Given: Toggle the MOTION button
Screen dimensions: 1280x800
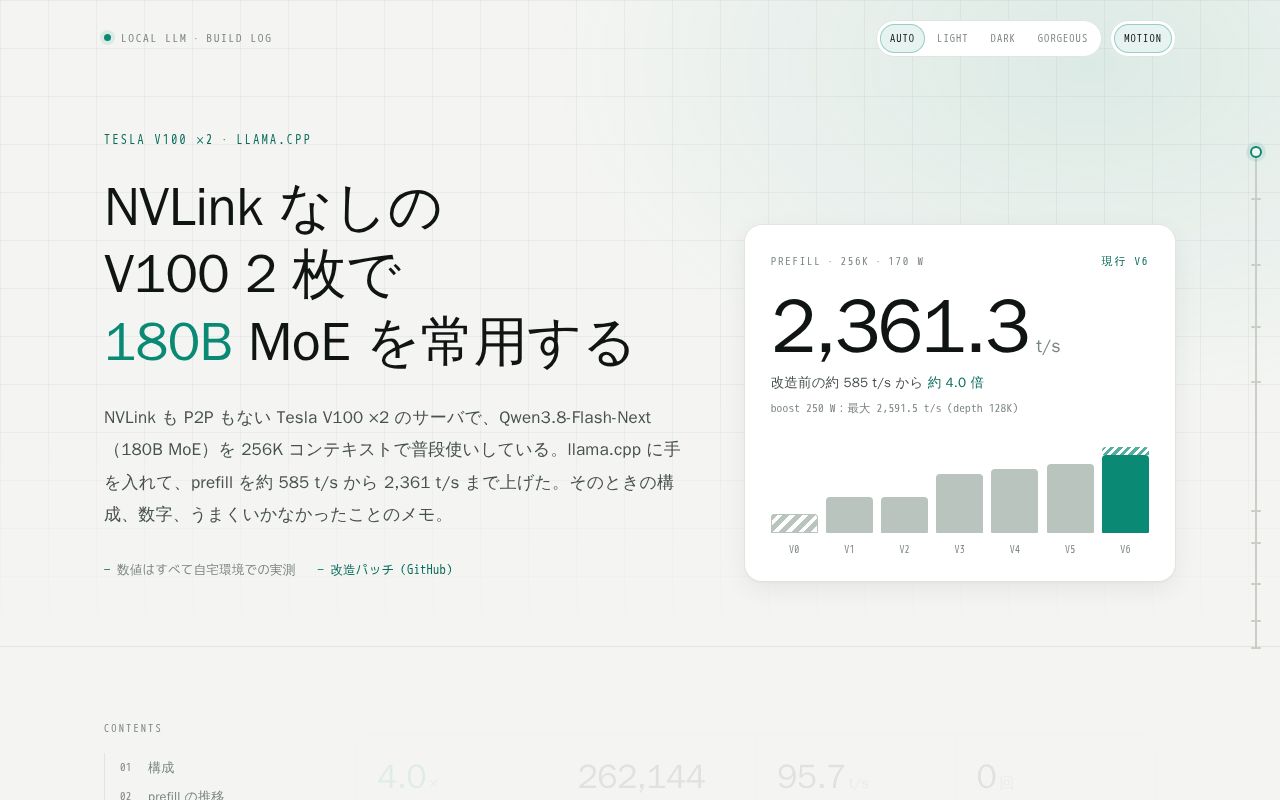Looking at the screenshot, I should click(x=1143, y=39).
